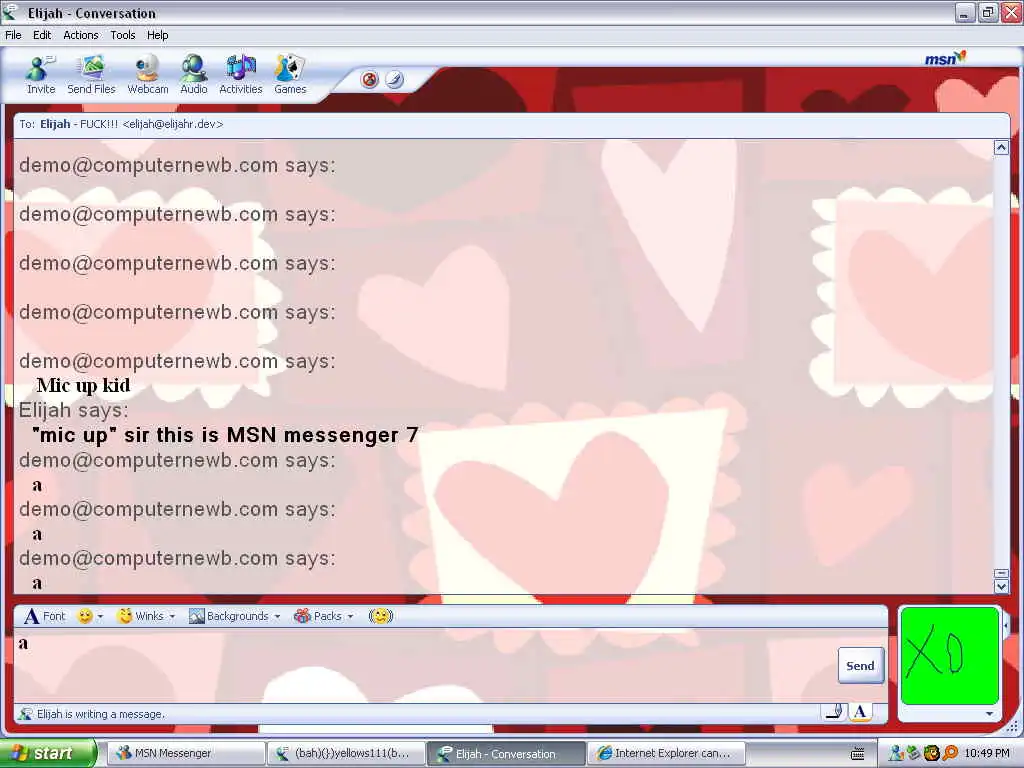
Task: Open the Edit menu
Action: [x=42, y=35]
